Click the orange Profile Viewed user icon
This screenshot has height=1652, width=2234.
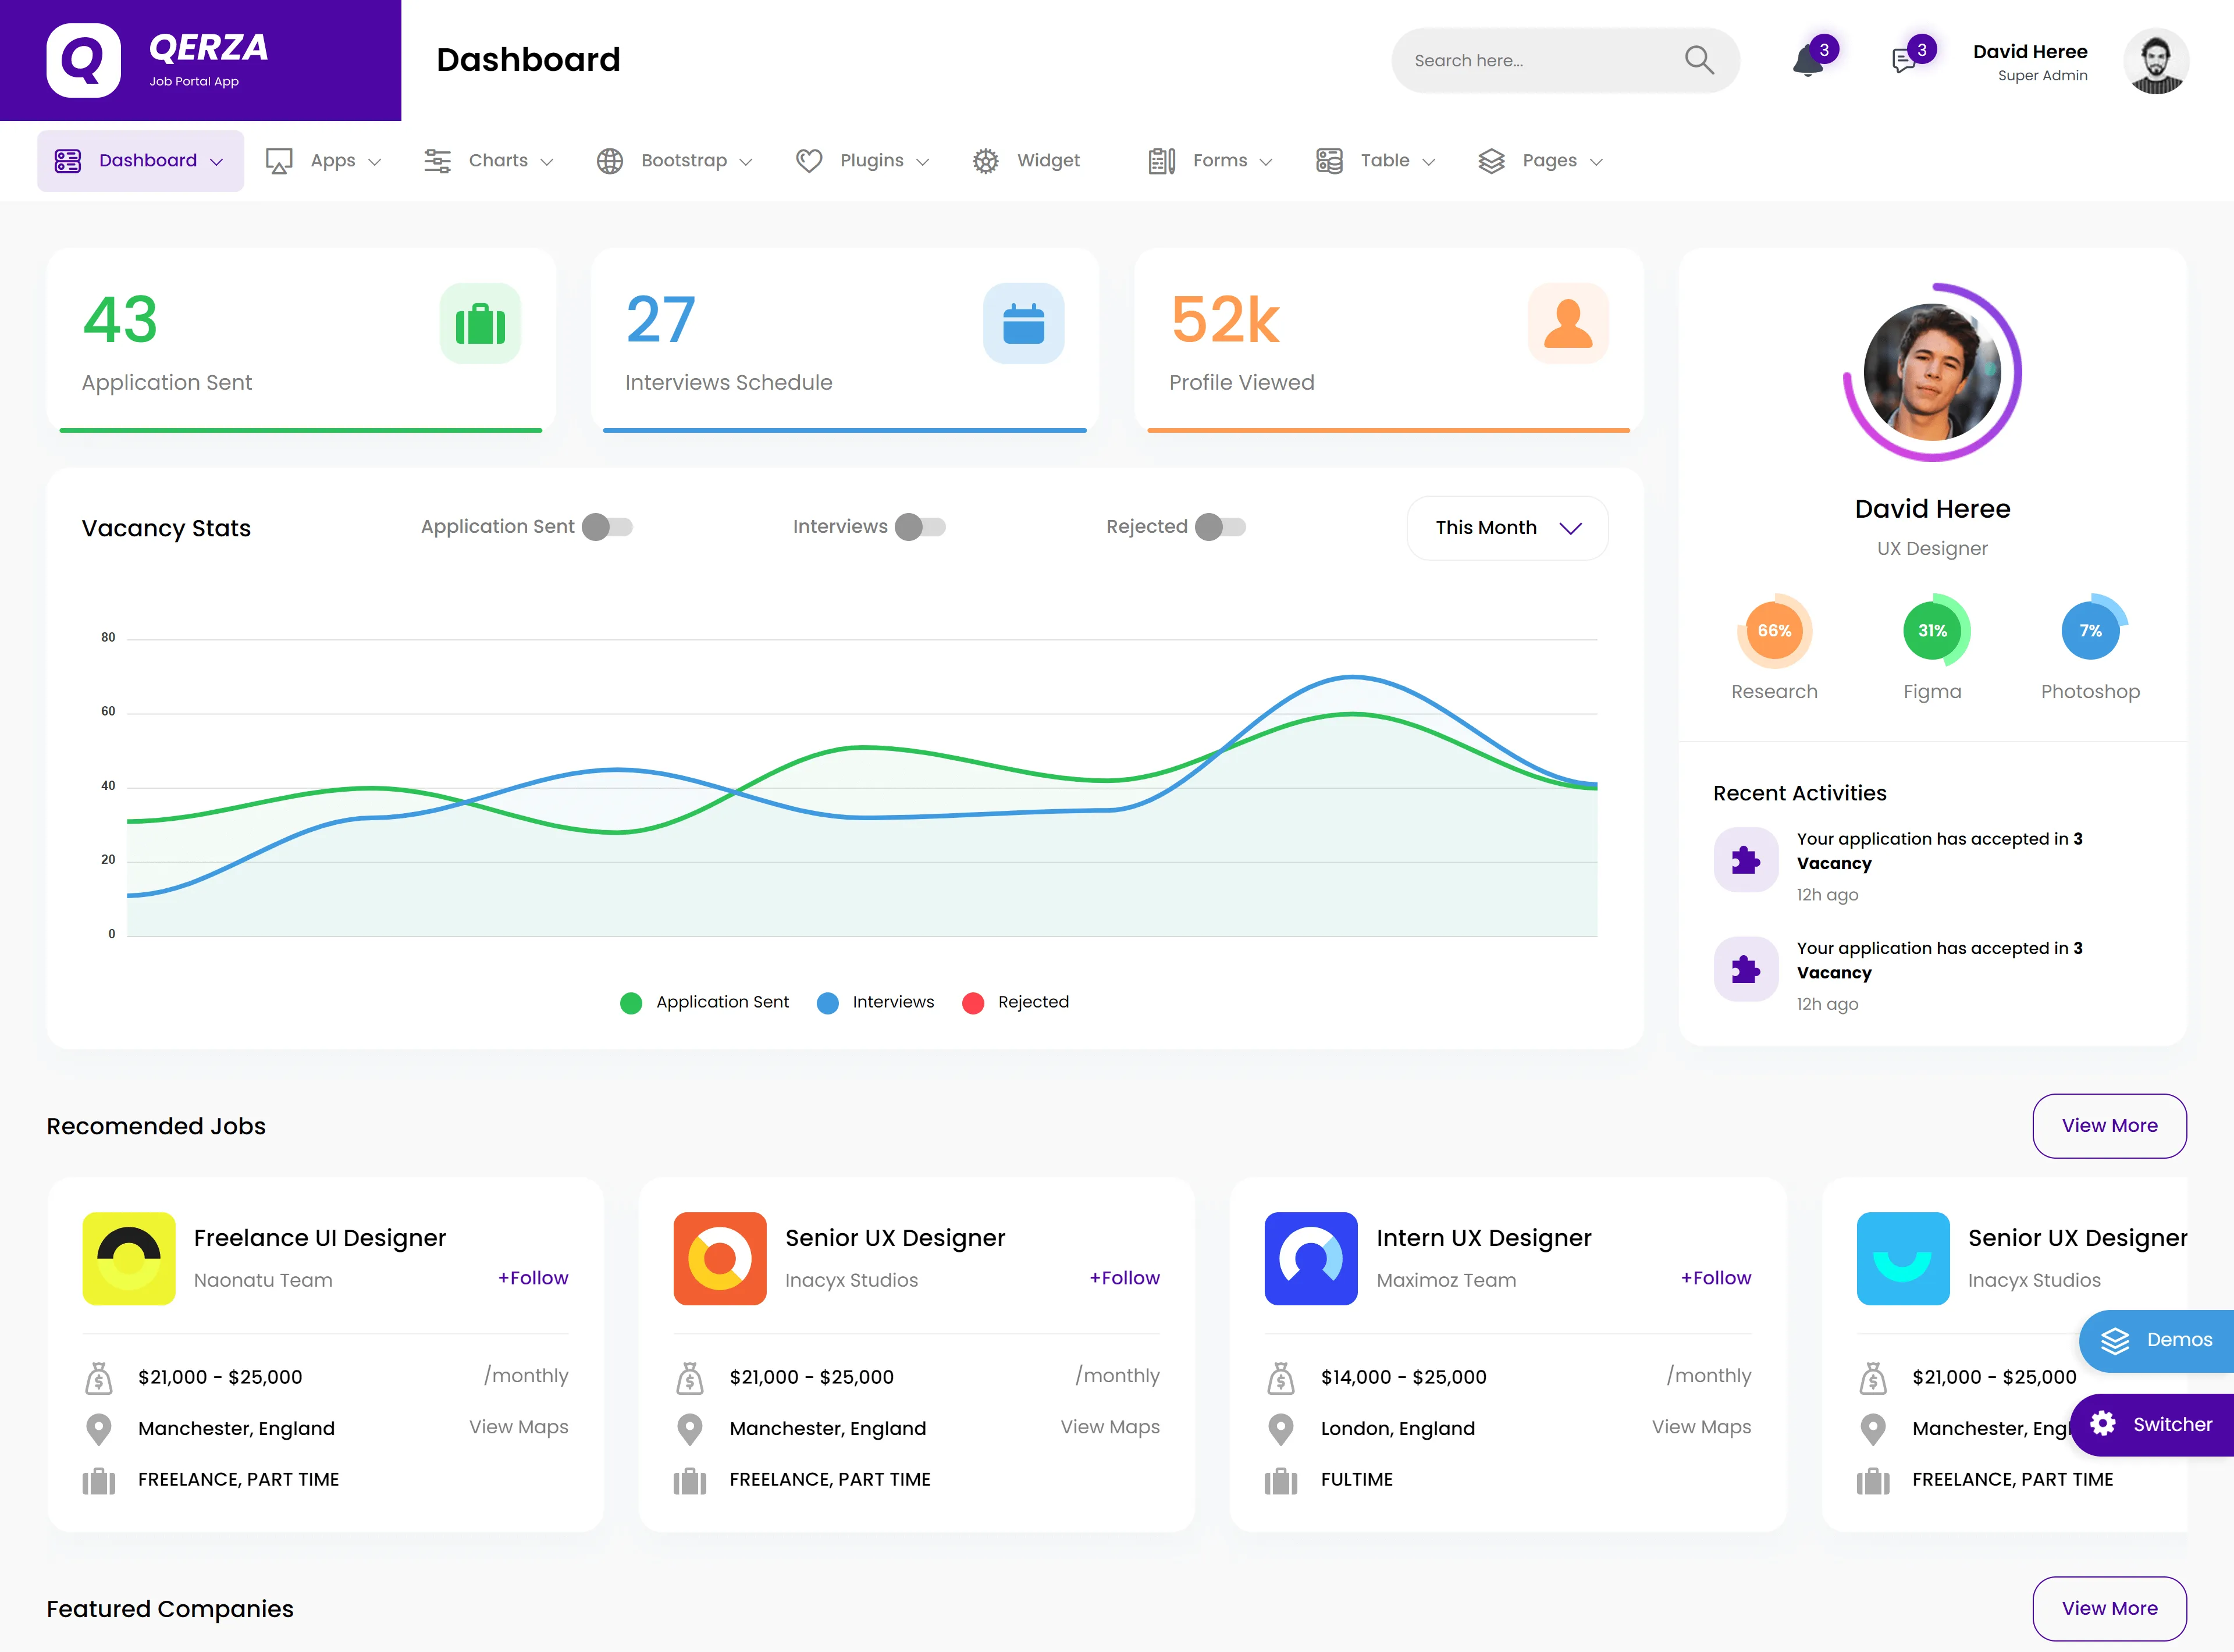tap(1568, 323)
